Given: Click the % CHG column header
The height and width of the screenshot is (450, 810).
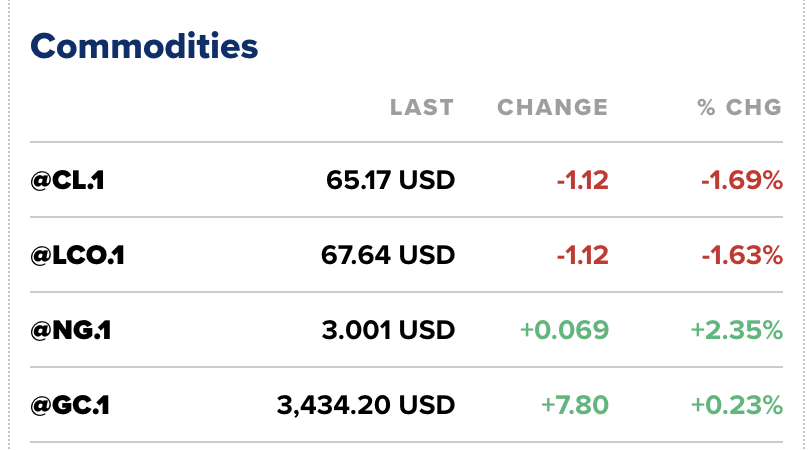Looking at the screenshot, I should click(x=740, y=107).
